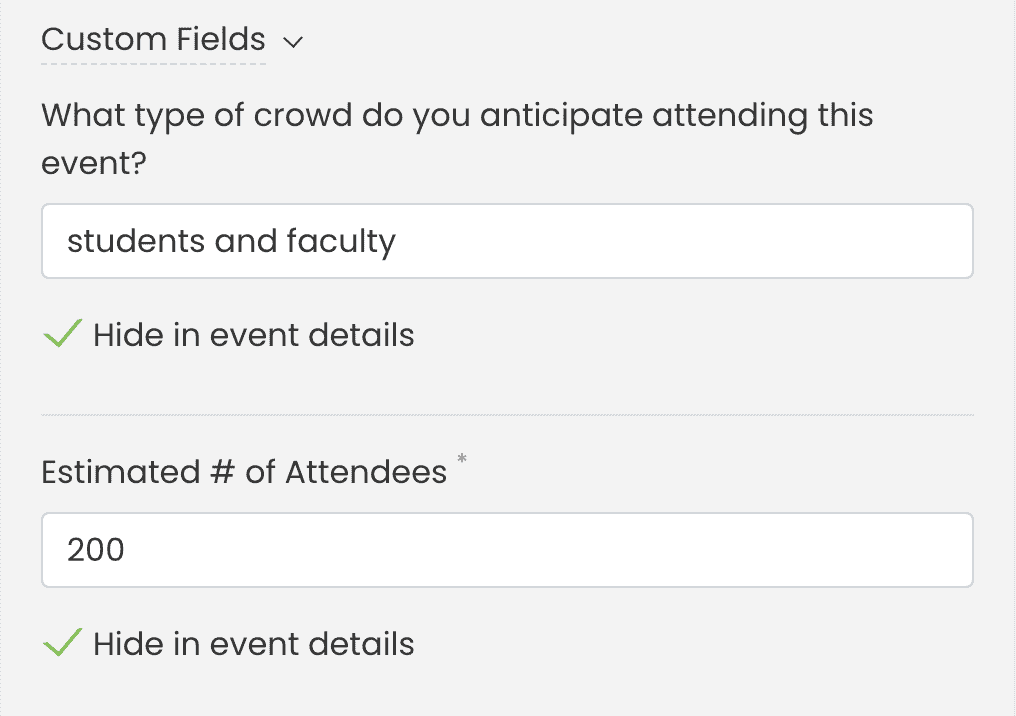Click the required asterisk beside Attendees label
The height and width of the screenshot is (716, 1016).
(461, 459)
